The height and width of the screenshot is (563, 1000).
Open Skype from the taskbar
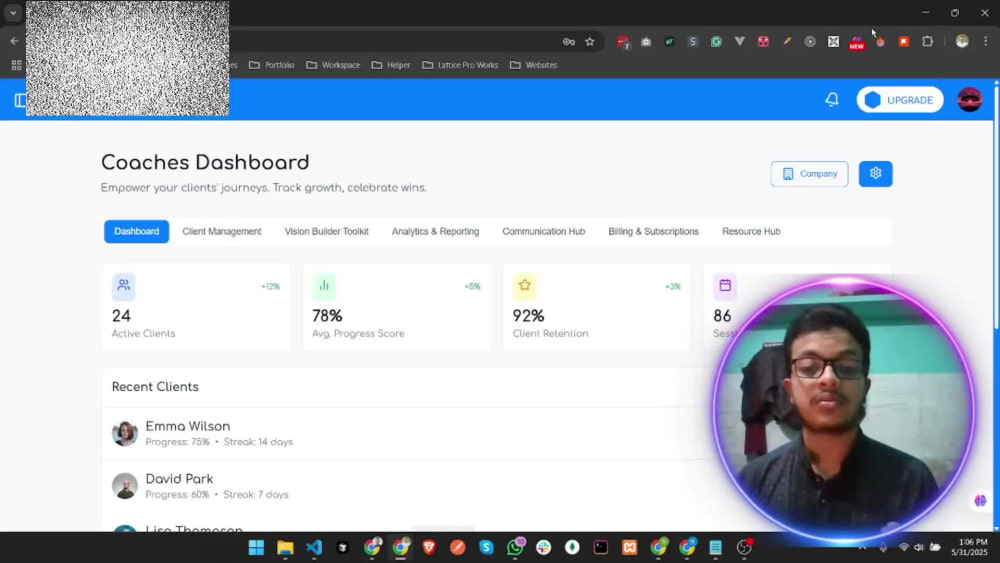coord(486,547)
